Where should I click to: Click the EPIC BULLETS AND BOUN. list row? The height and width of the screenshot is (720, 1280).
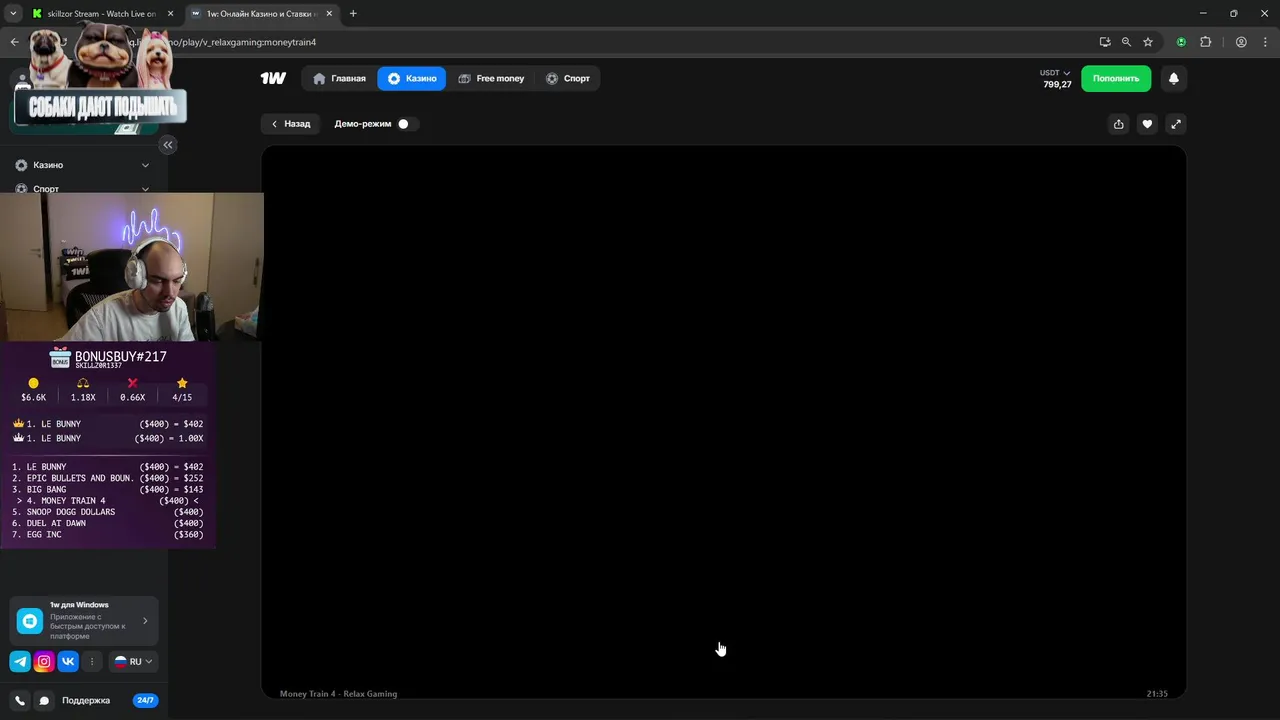[x=107, y=478]
